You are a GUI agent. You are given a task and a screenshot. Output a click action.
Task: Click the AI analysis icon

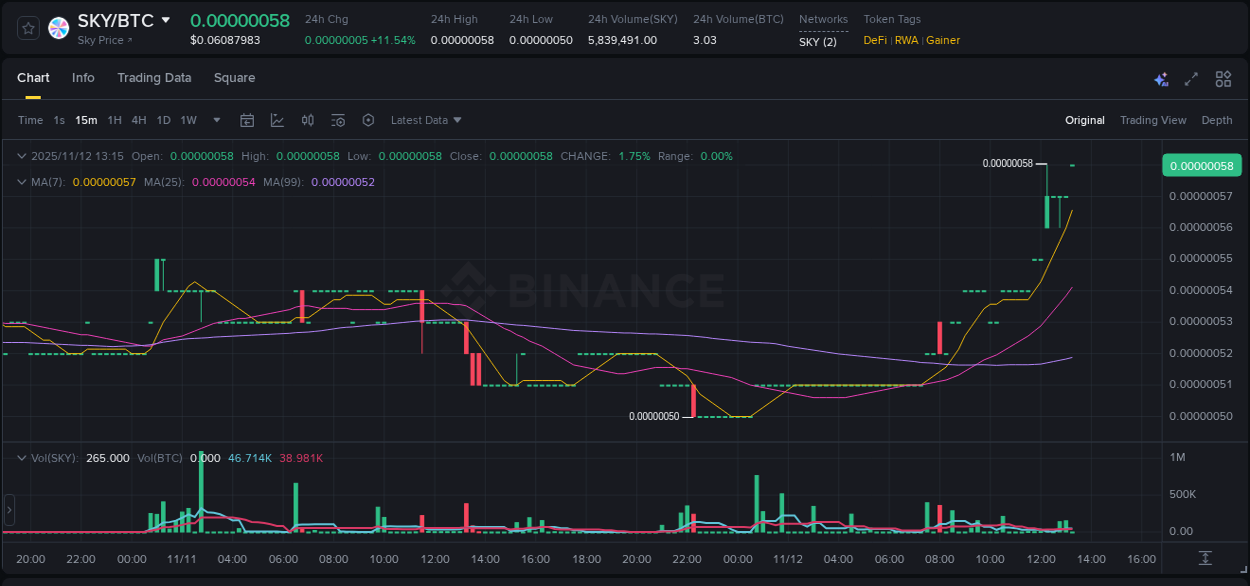[1161, 78]
